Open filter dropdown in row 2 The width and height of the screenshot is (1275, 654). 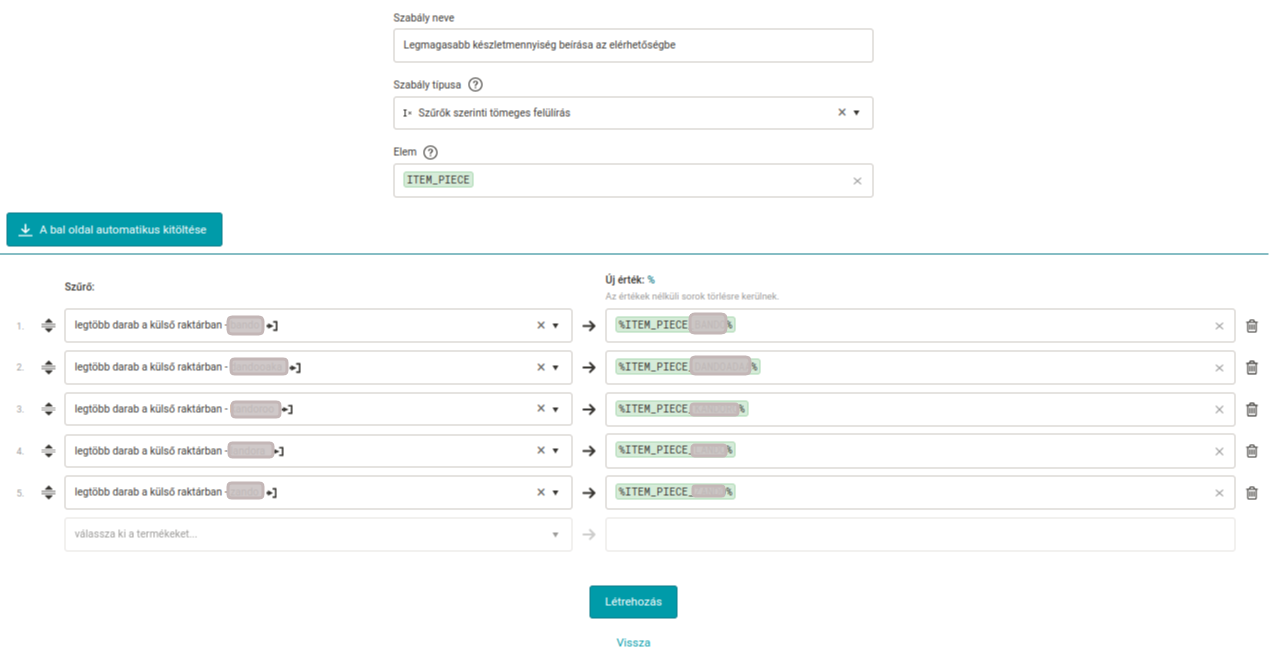[x=556, y=368]
